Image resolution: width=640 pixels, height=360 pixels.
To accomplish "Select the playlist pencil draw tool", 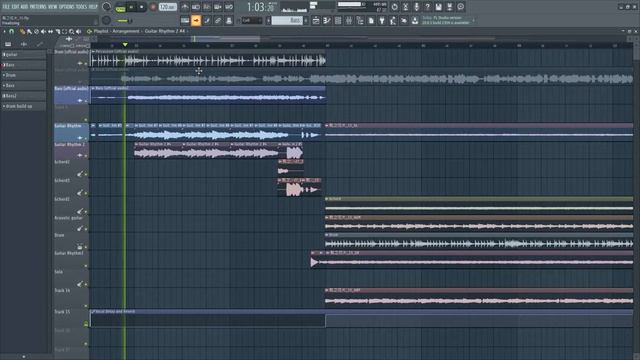I will (x=22, y=31).
